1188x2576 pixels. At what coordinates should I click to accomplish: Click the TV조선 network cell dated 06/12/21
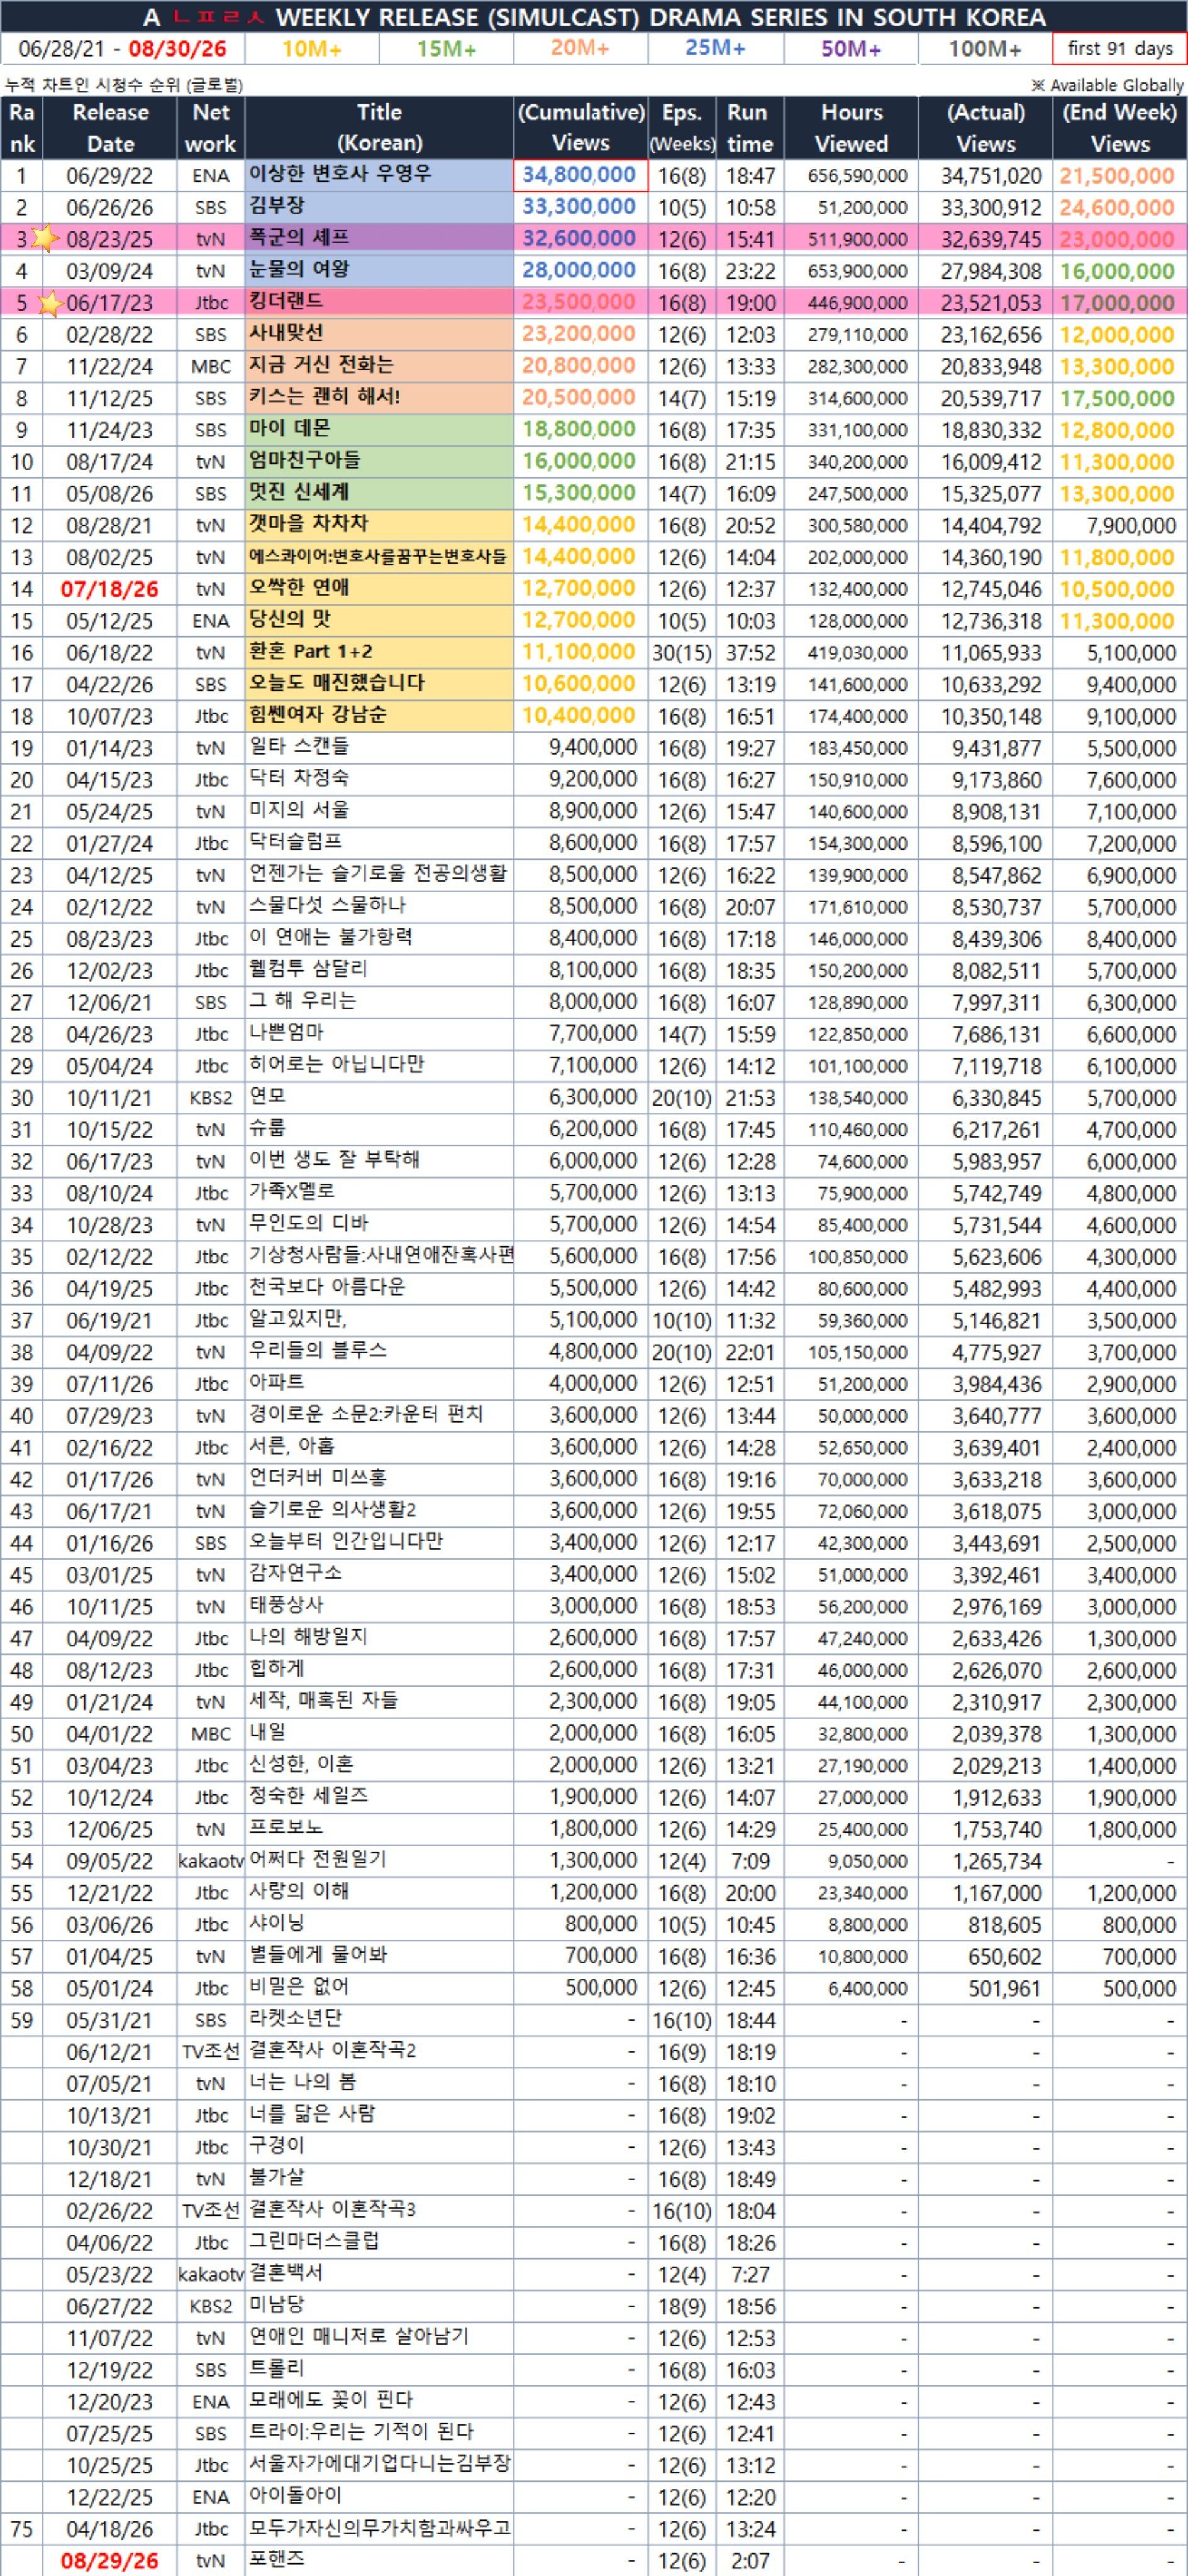pyautogui.click(x=211, y=2052)
